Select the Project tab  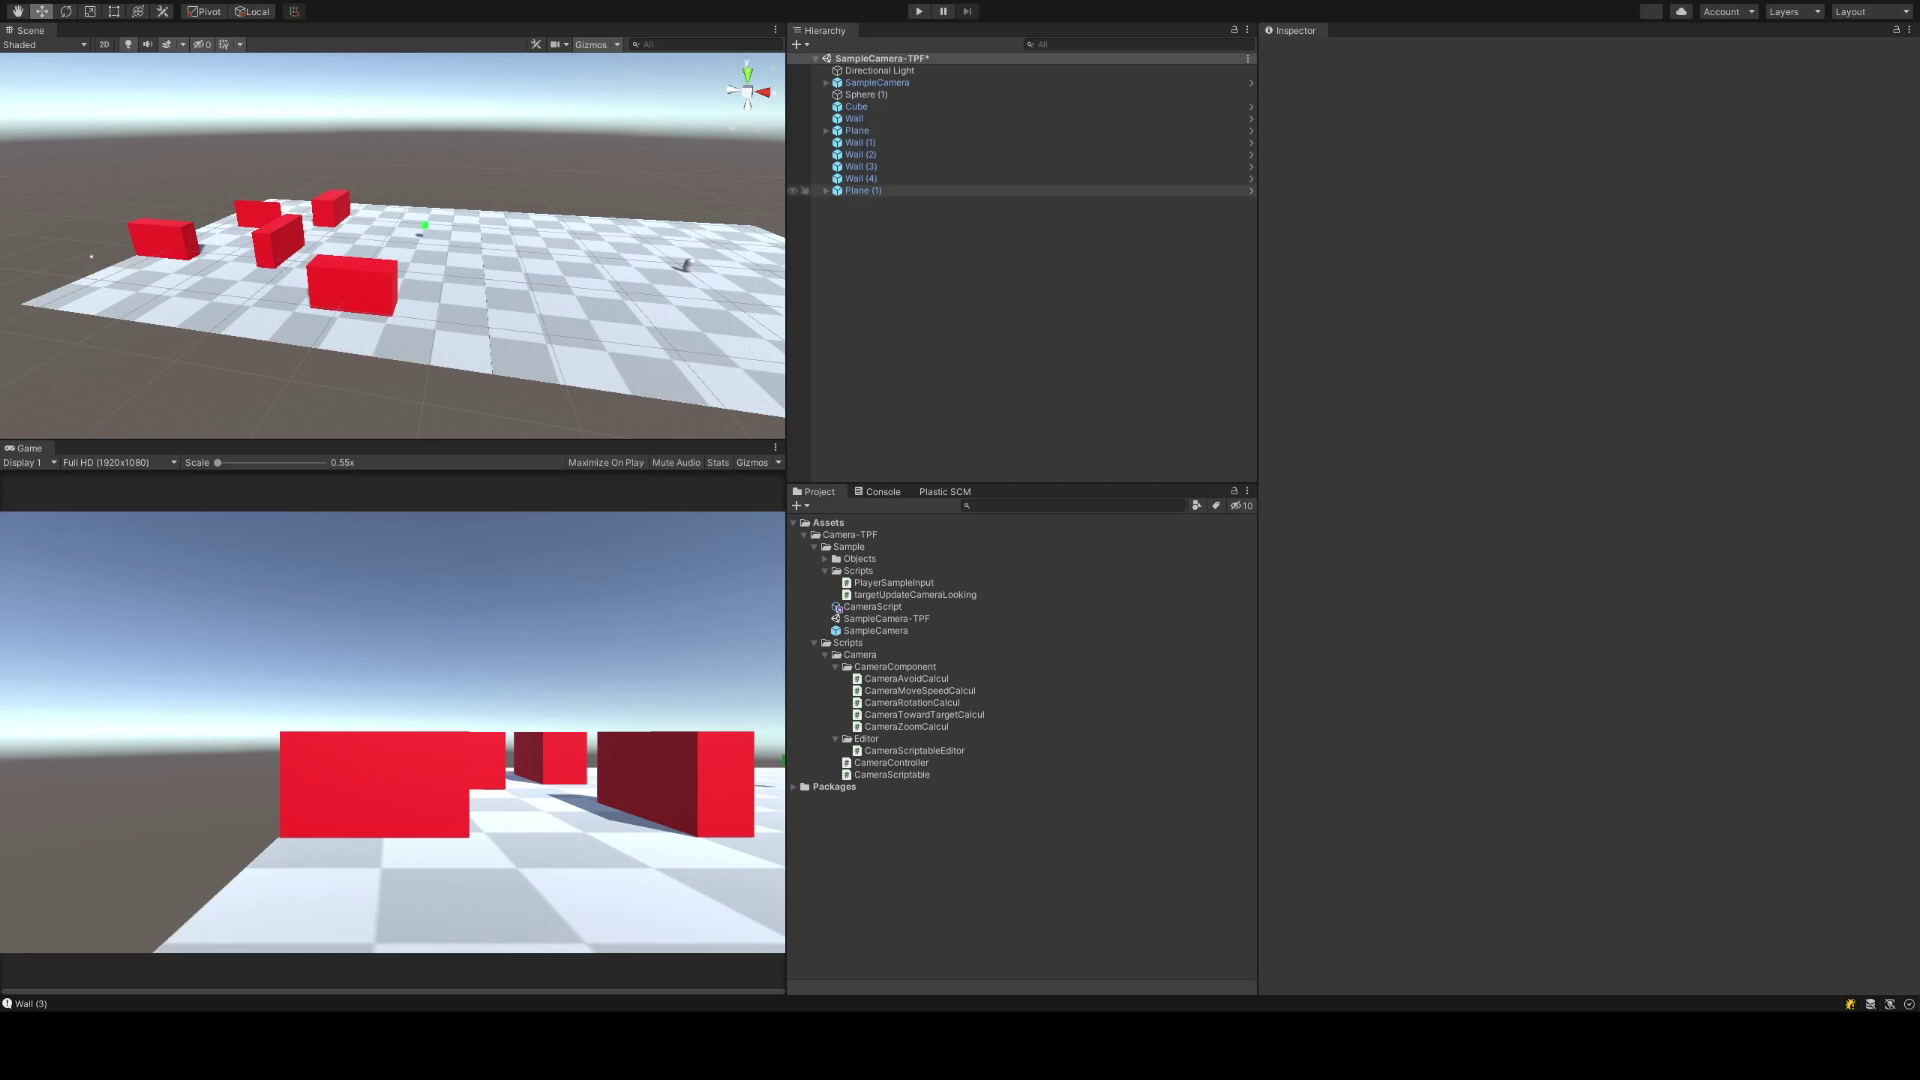pos(814,491)
